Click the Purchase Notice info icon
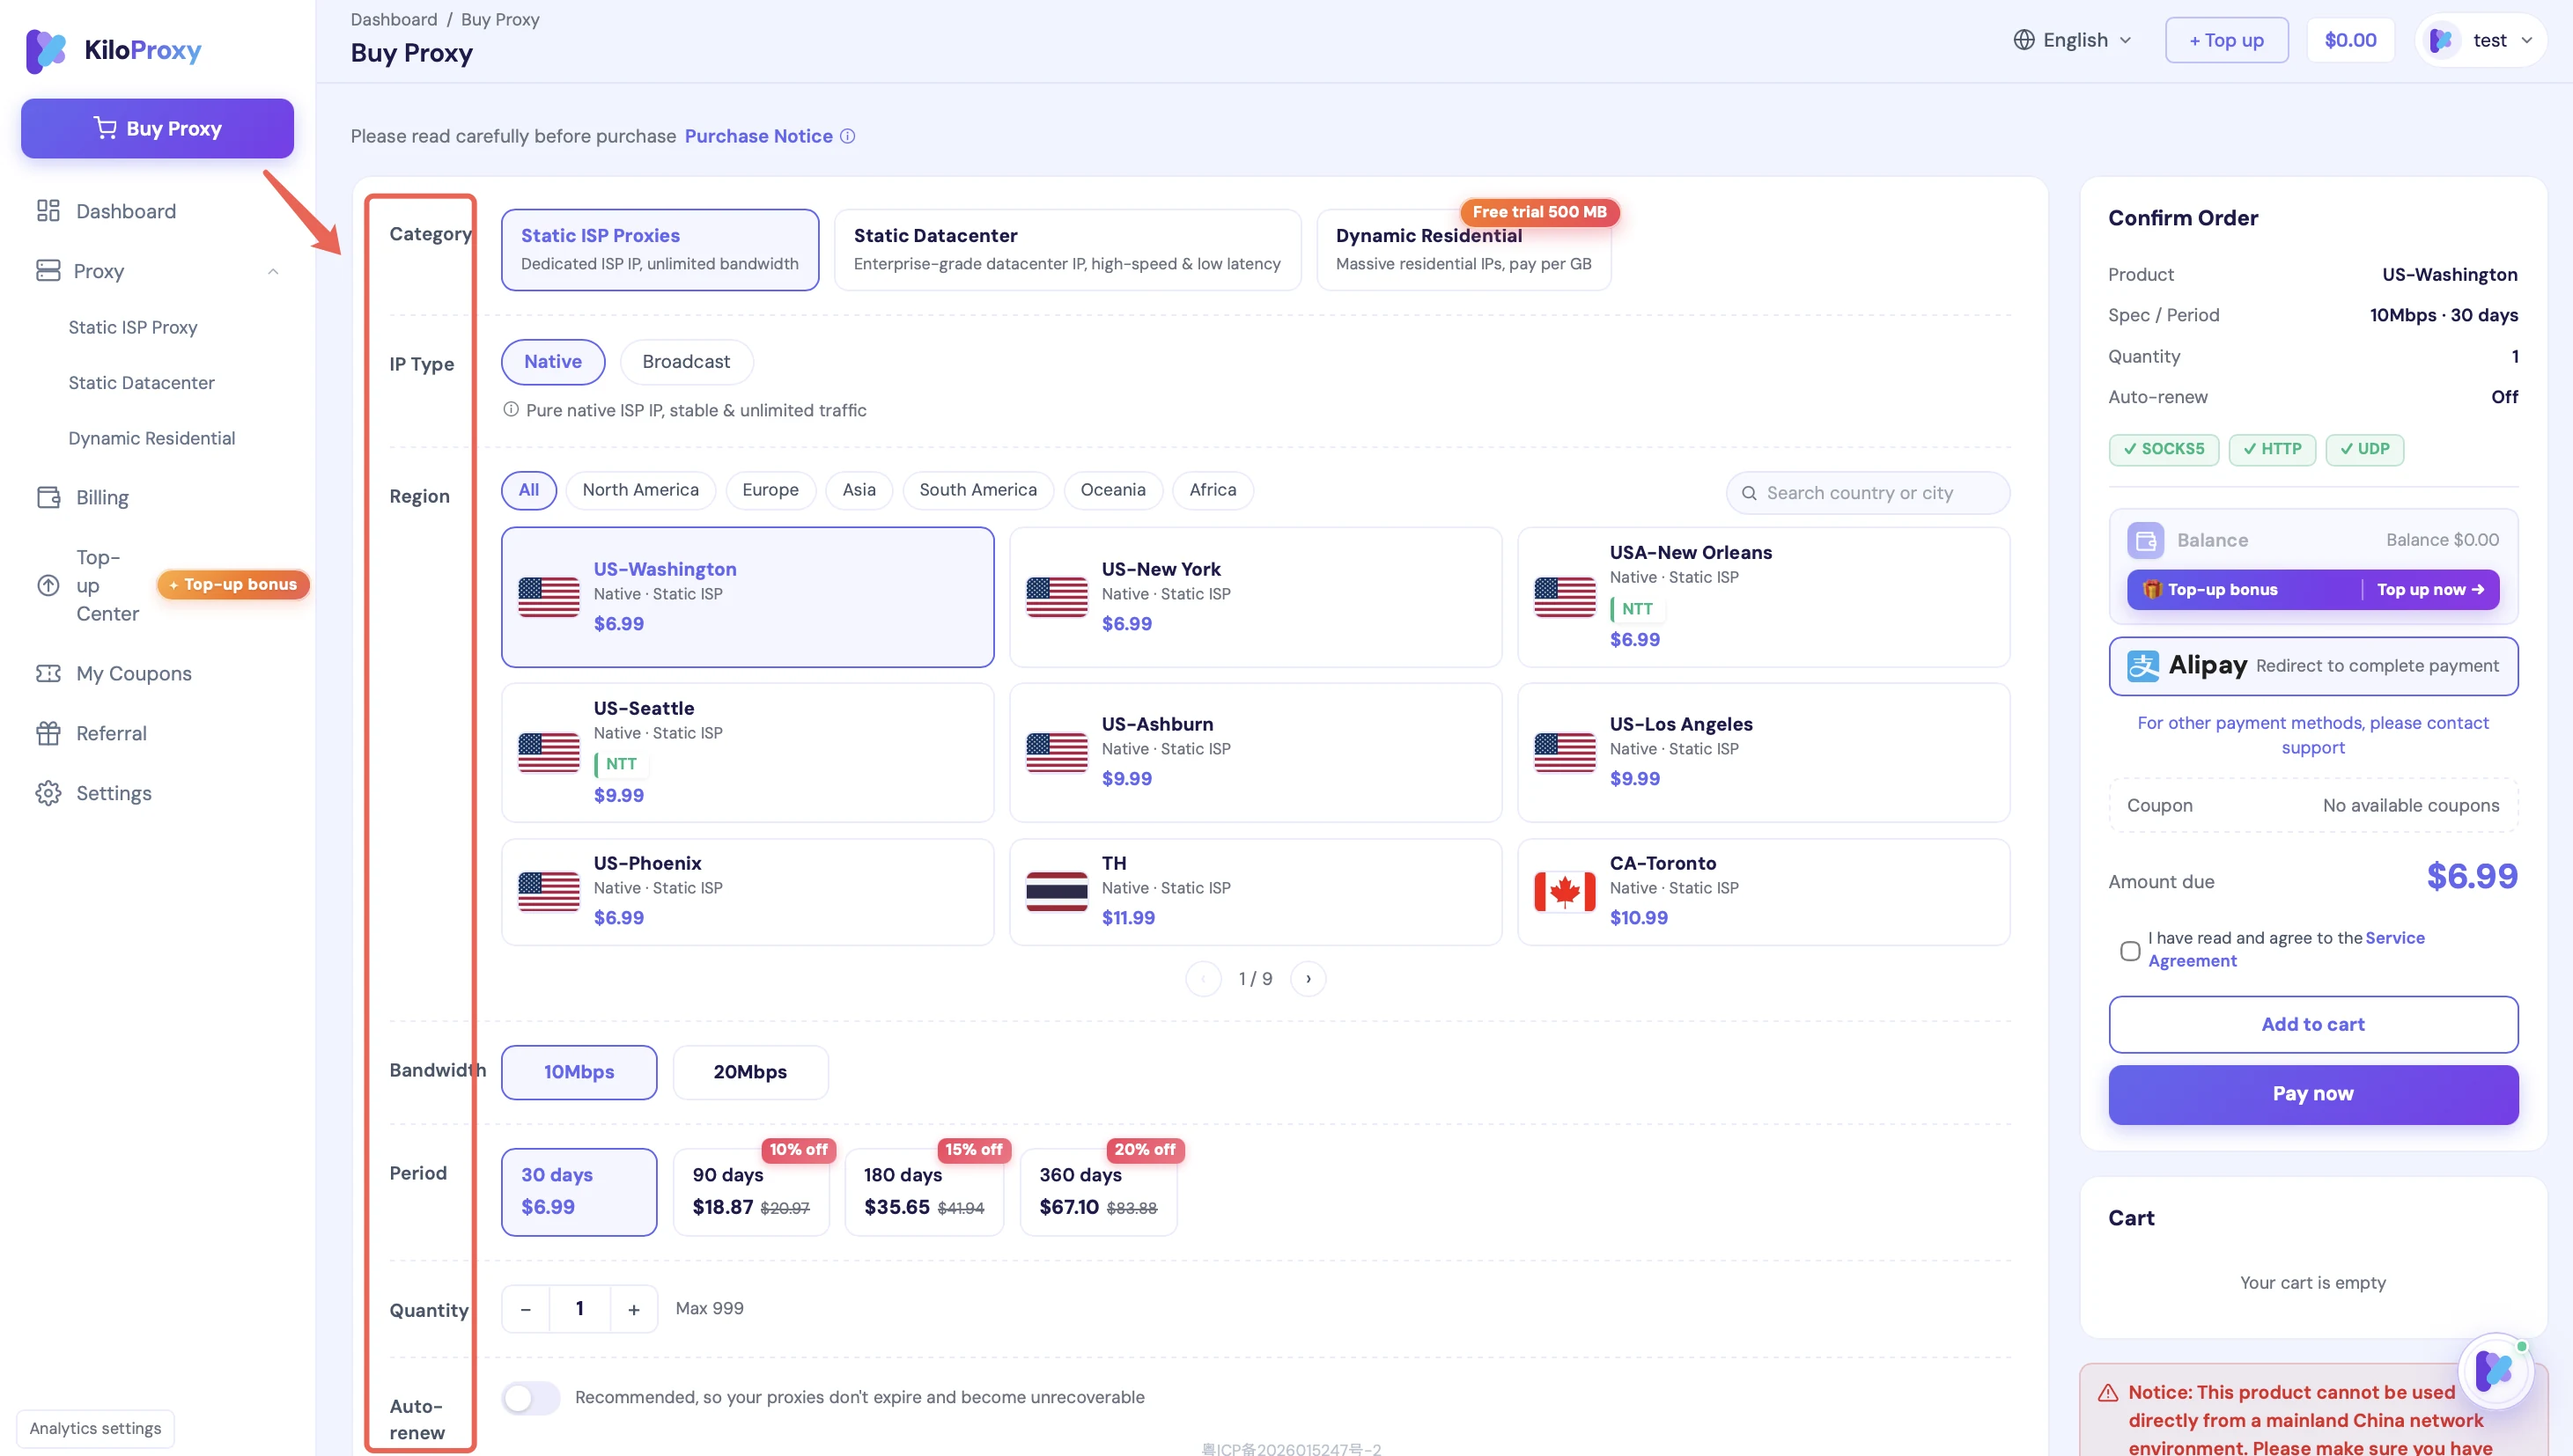 [847, 136]
